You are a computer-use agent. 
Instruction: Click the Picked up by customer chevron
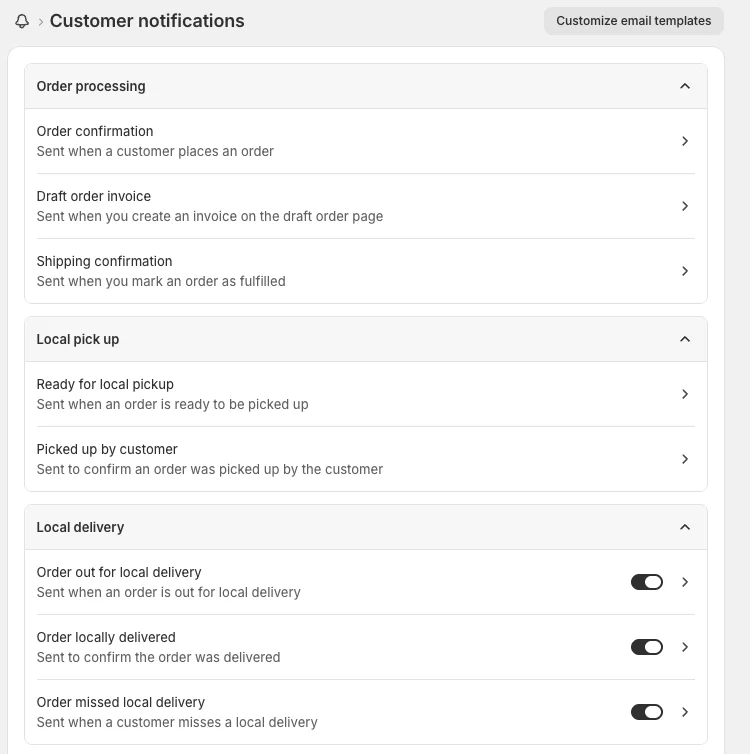point(685,459)
